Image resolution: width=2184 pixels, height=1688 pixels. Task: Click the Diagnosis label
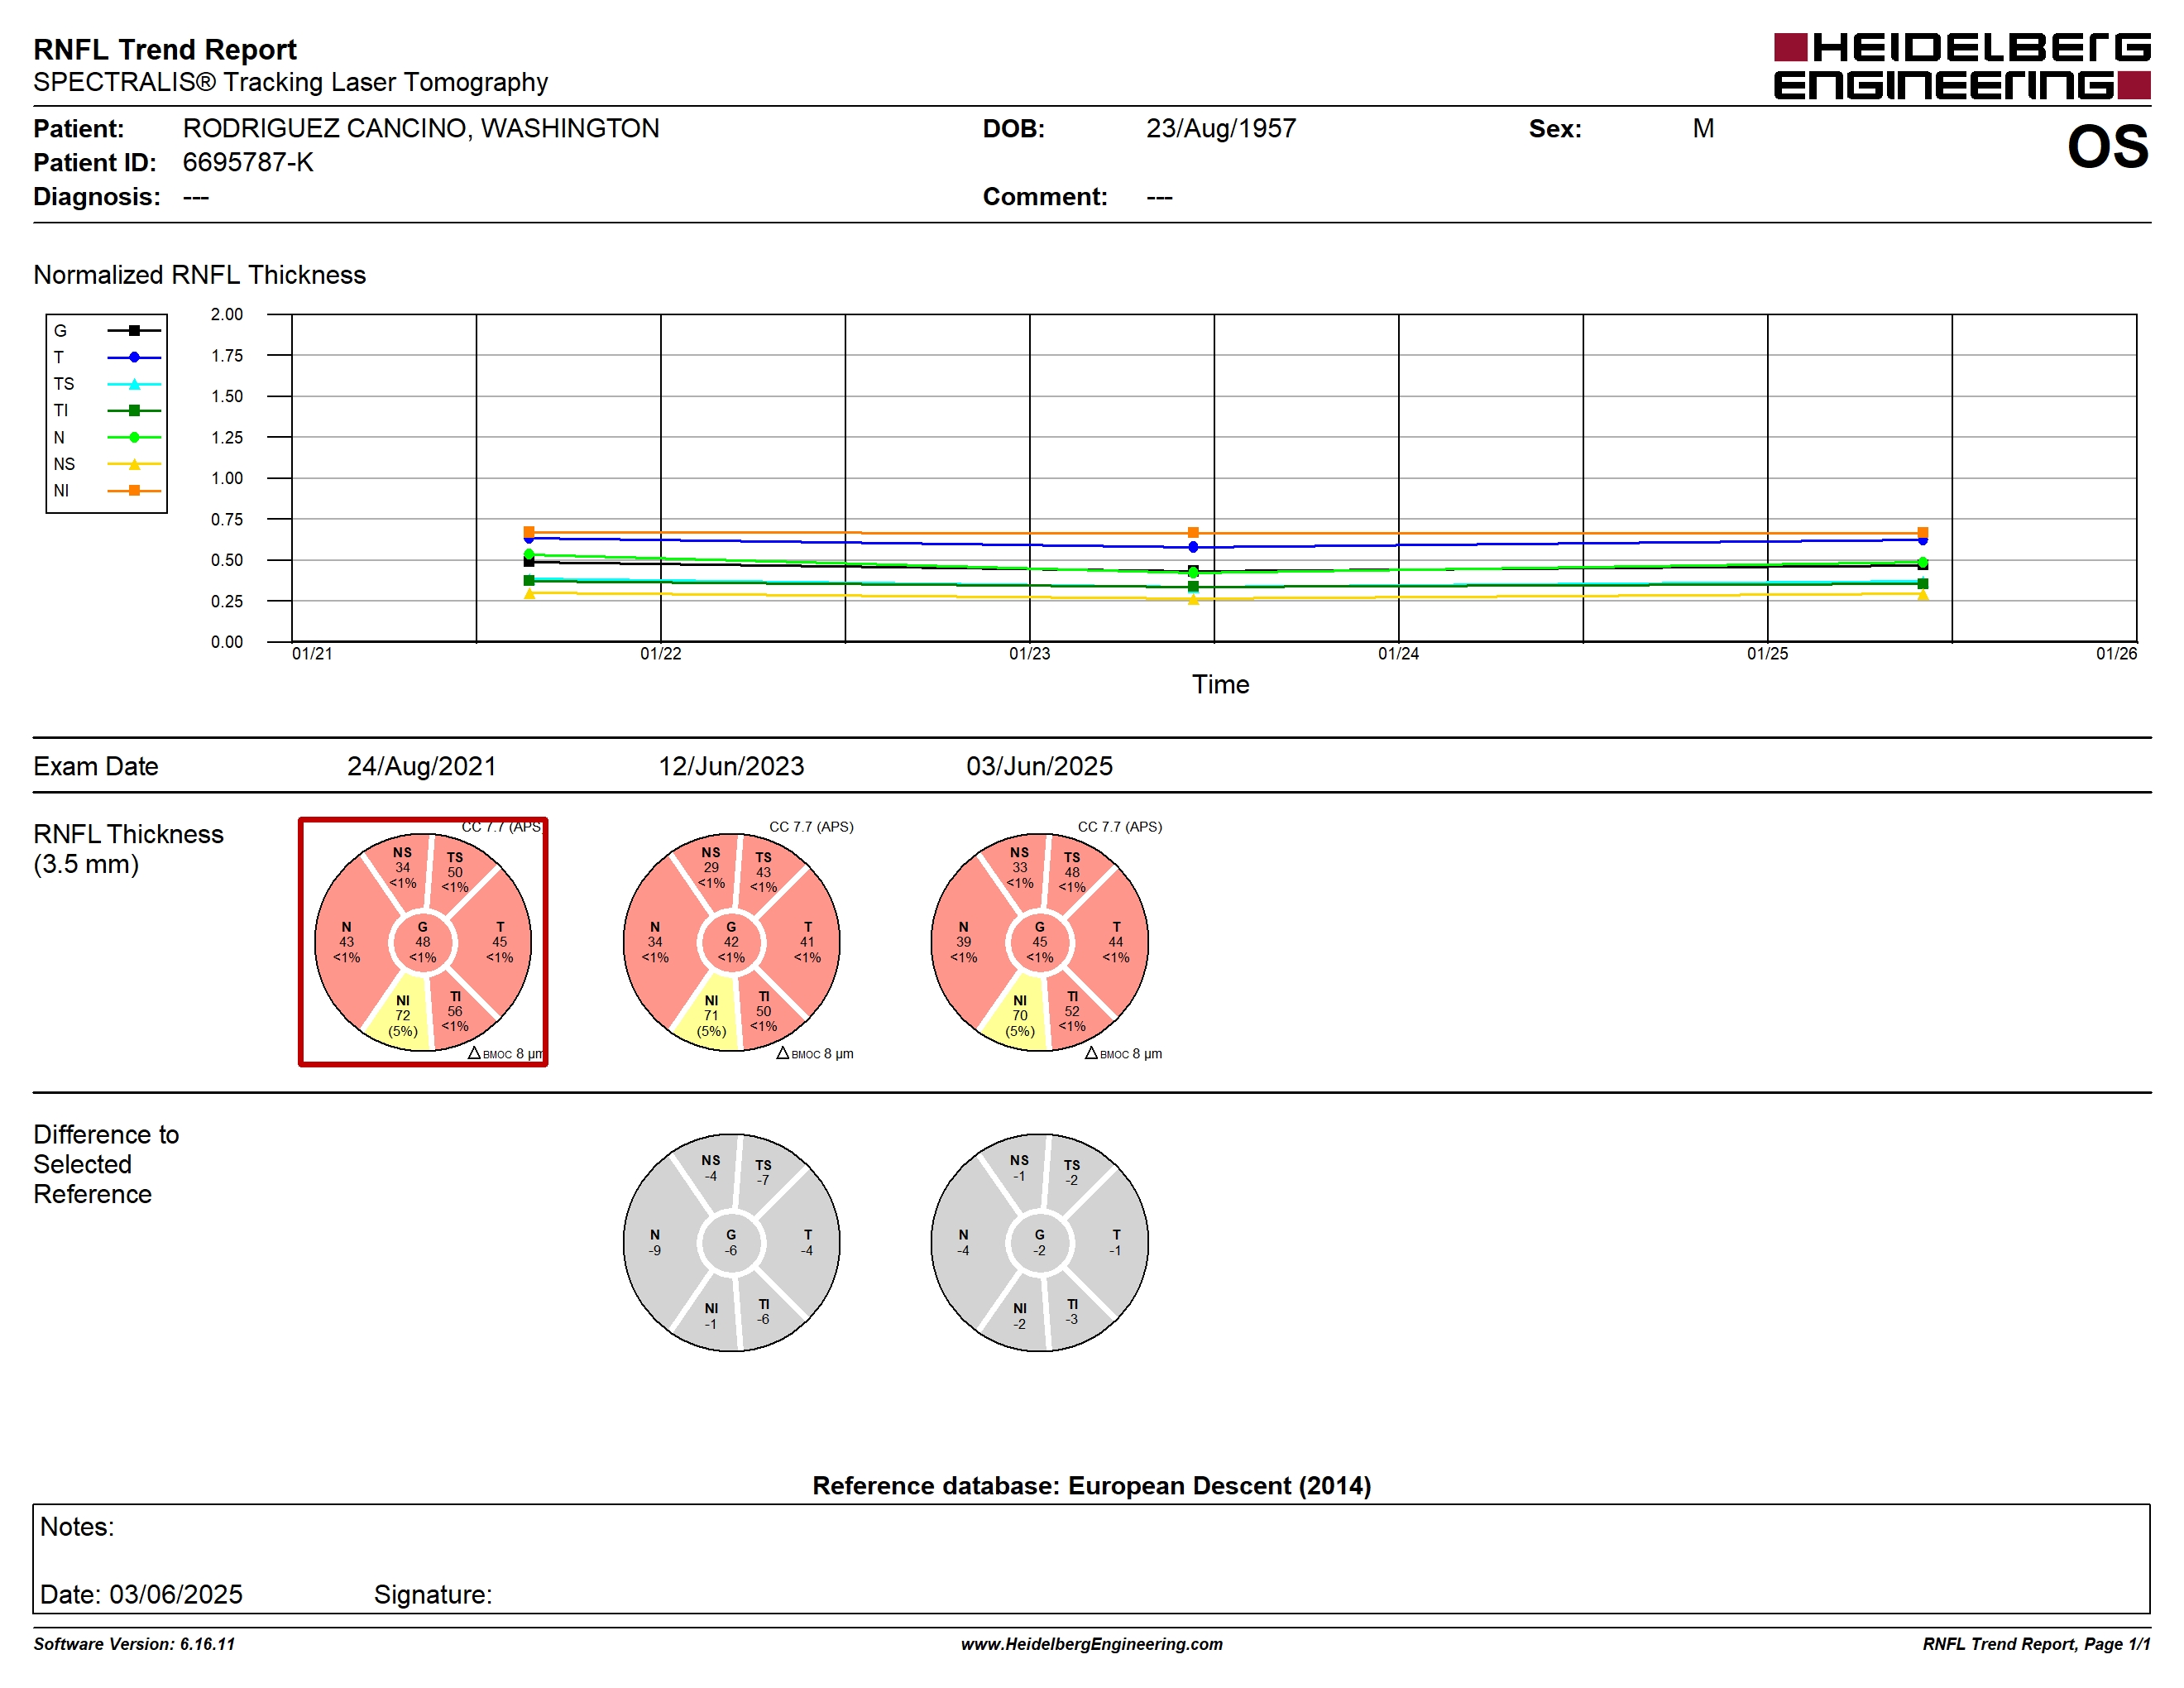[97, 196]
